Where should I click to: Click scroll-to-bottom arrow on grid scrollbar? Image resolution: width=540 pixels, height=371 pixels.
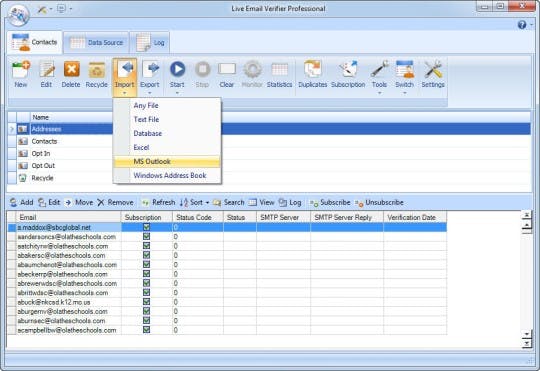[x=527, y=343]
